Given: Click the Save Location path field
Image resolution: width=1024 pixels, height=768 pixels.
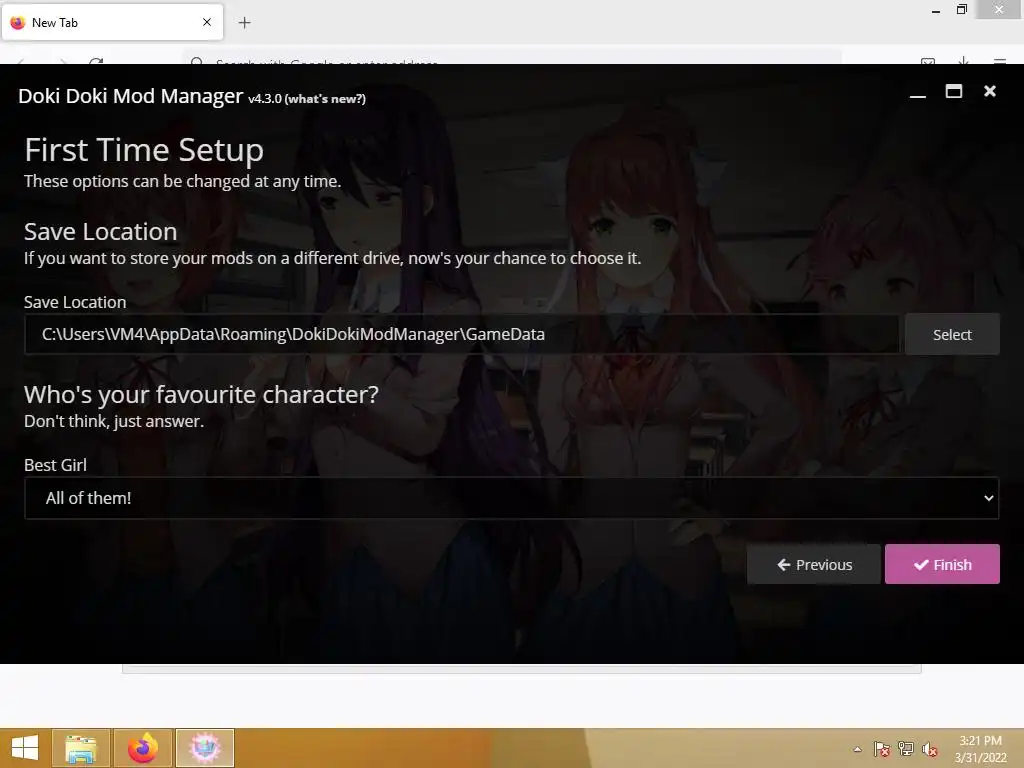Looking at the screenshot, I should [x=462, y=334].
